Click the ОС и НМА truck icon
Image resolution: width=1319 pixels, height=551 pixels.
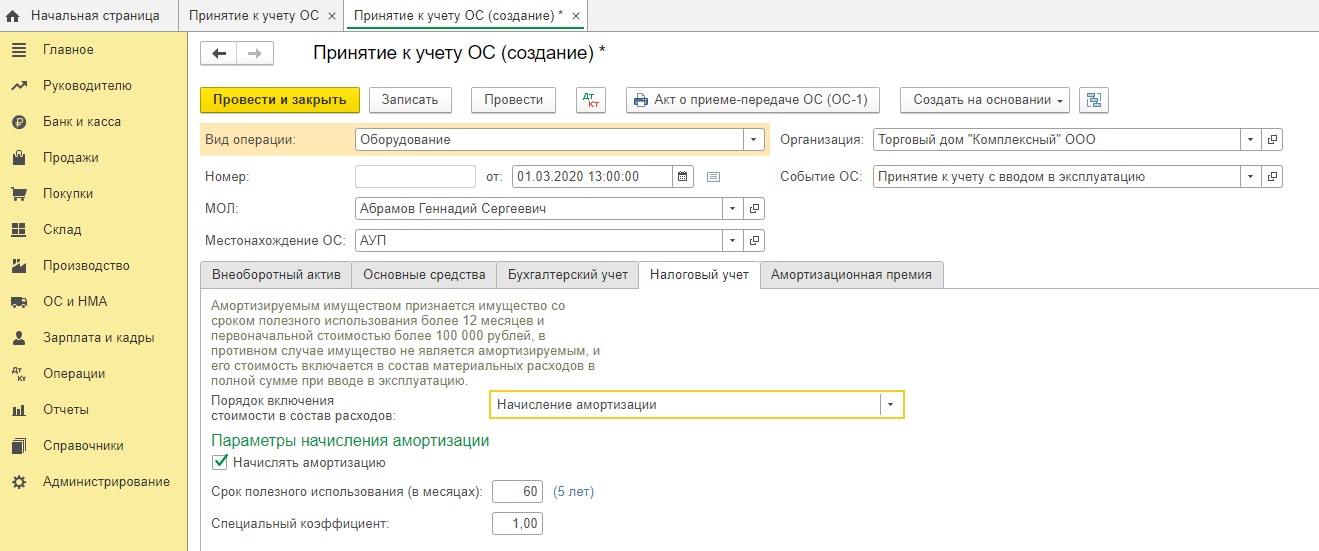click(18, 302)
